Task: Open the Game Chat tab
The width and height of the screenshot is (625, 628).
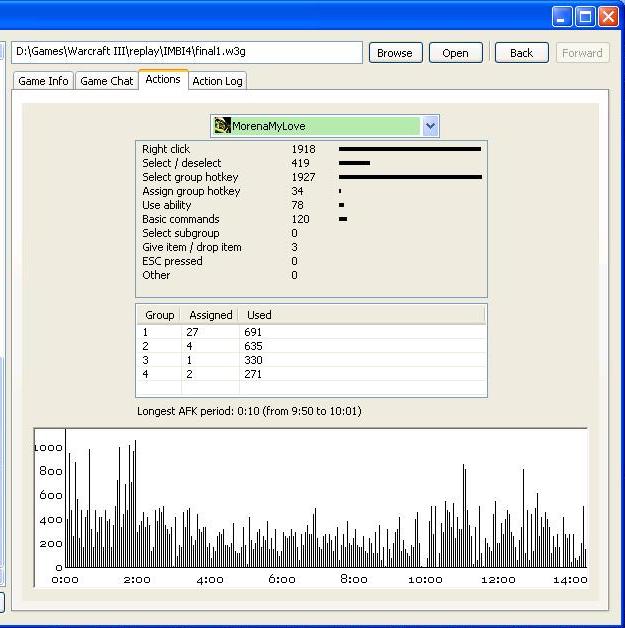Action: click(x=106, y=81)
